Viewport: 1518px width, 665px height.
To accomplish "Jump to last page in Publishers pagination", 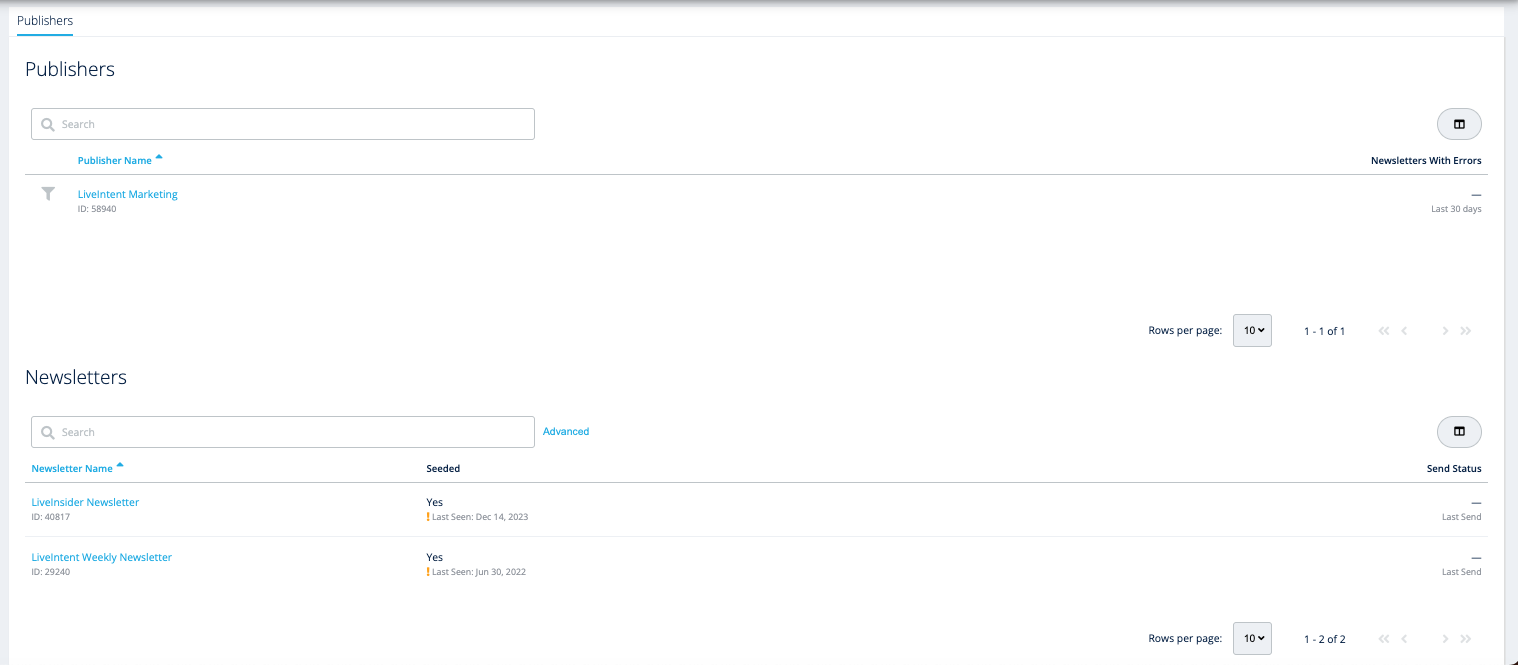I will coord(1466,331).
